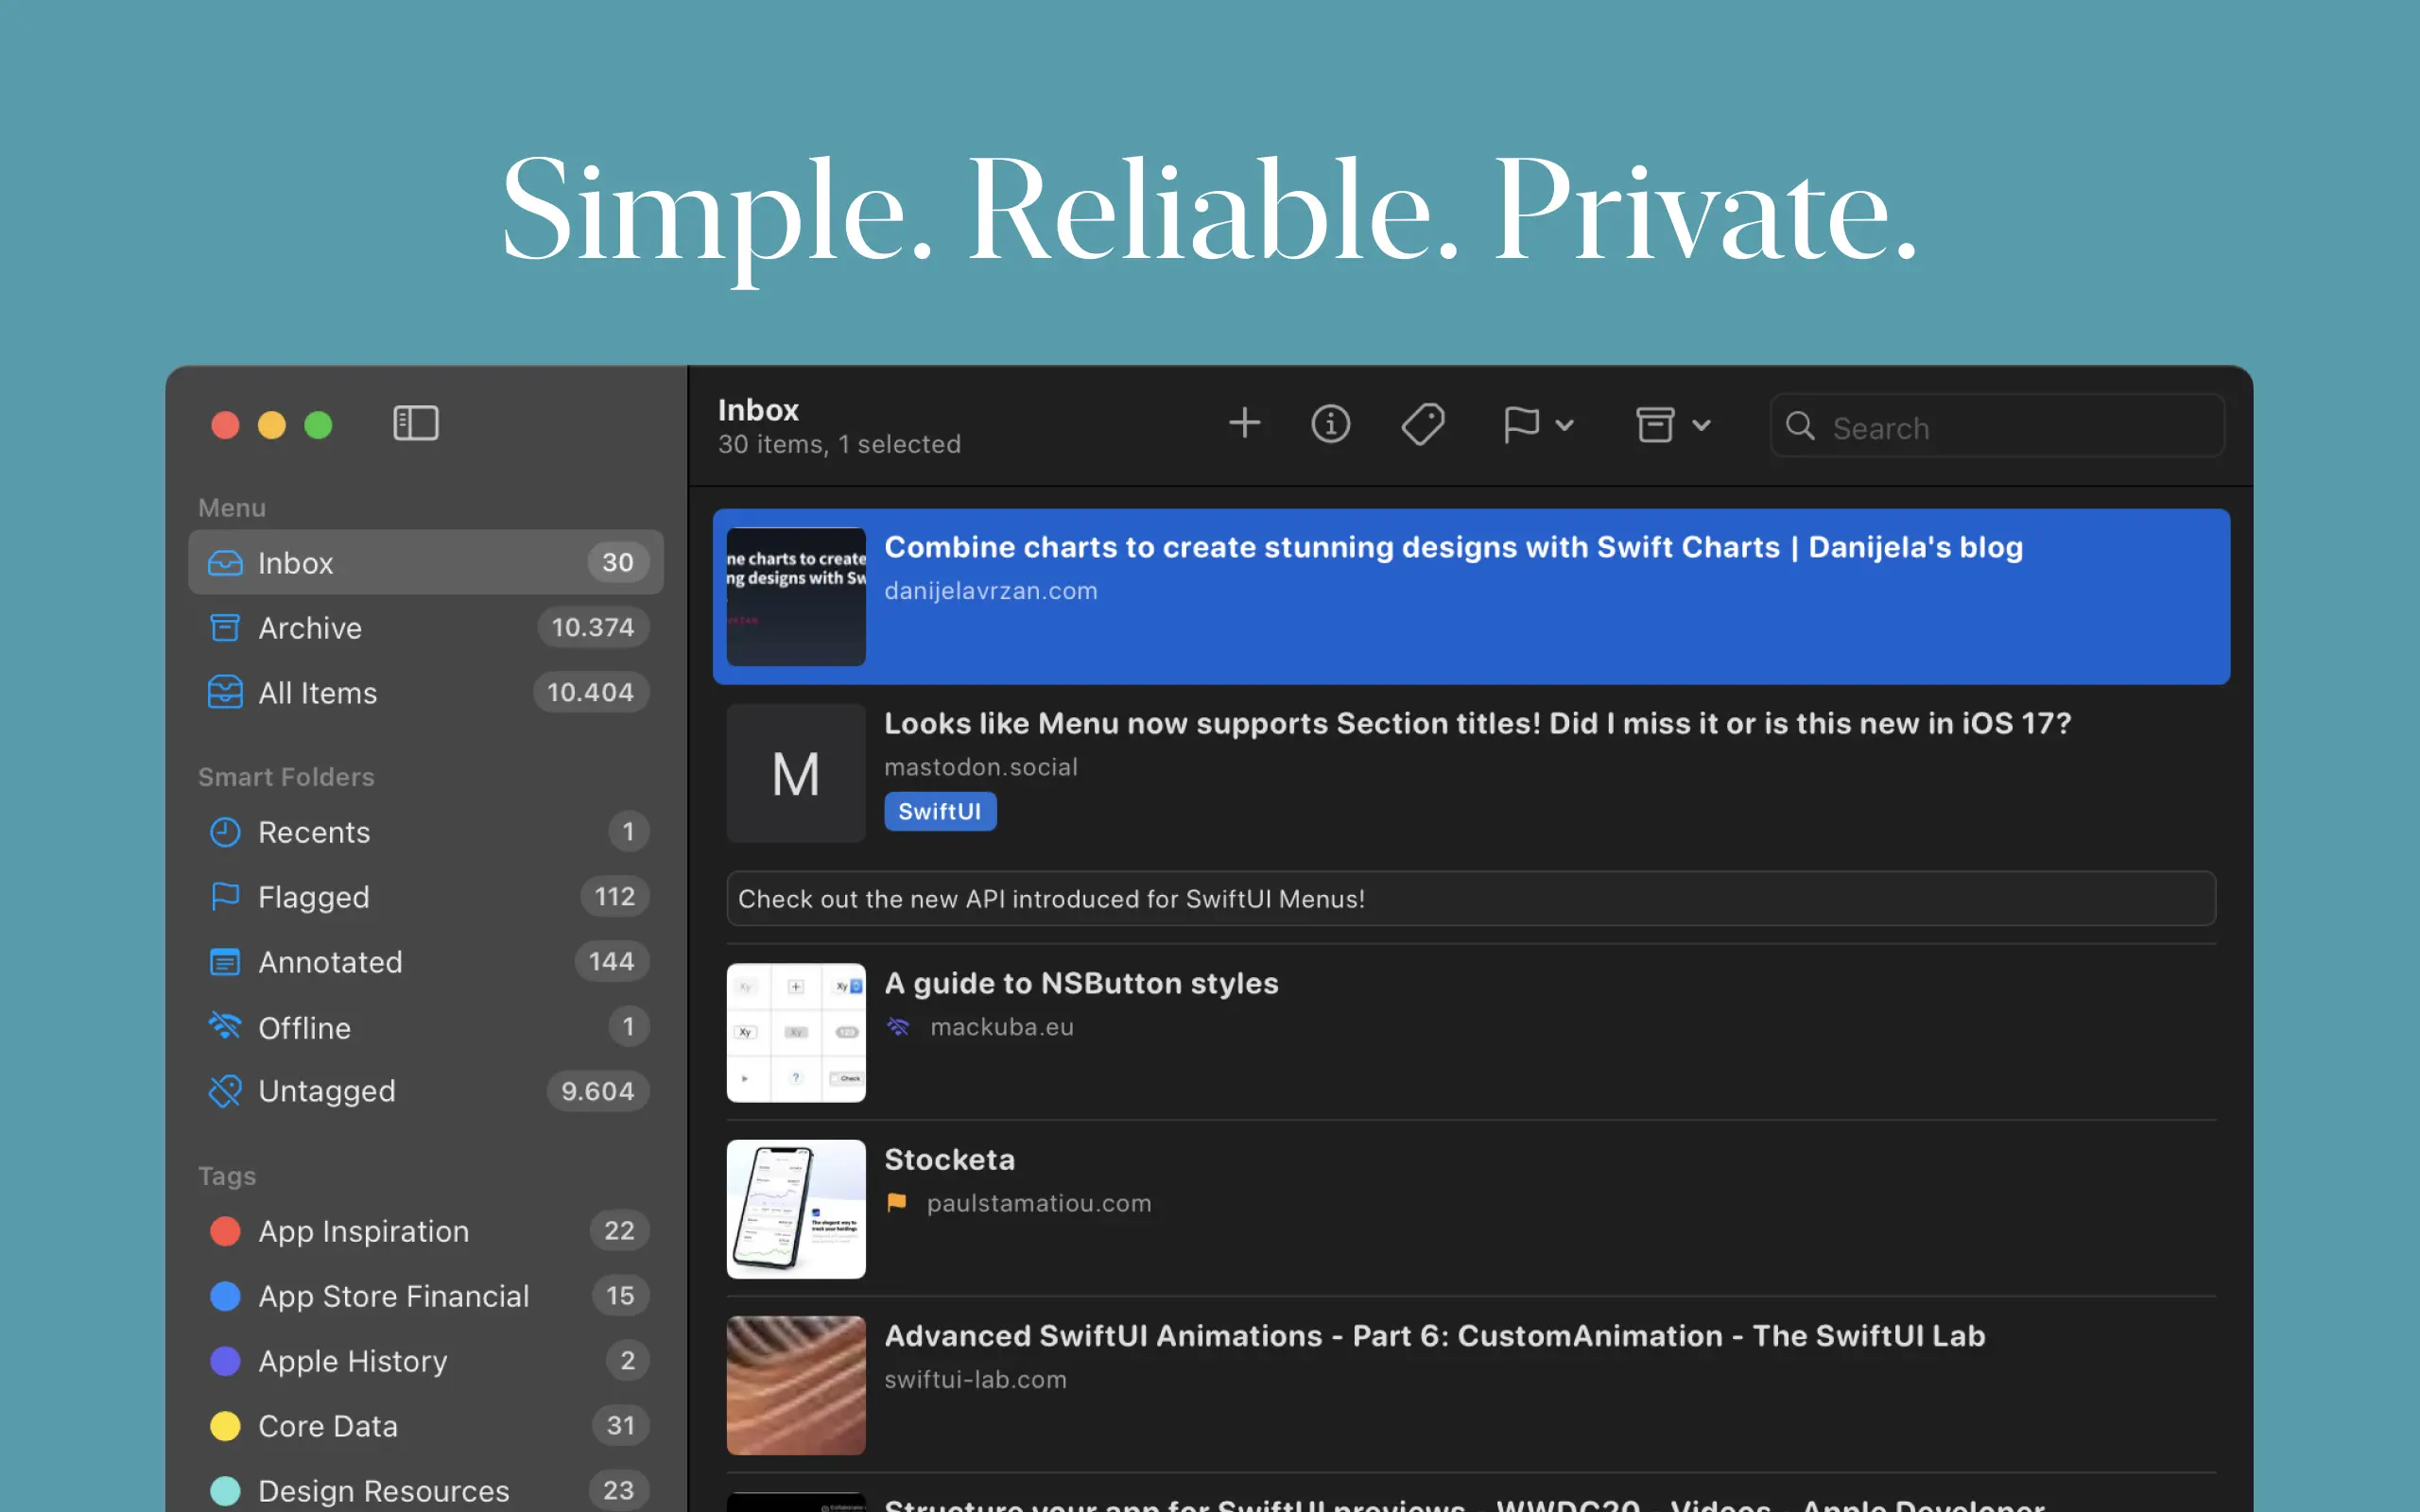Click the flag icon in toolbar
2420x1512 pixels.
tap(1520, 424)
